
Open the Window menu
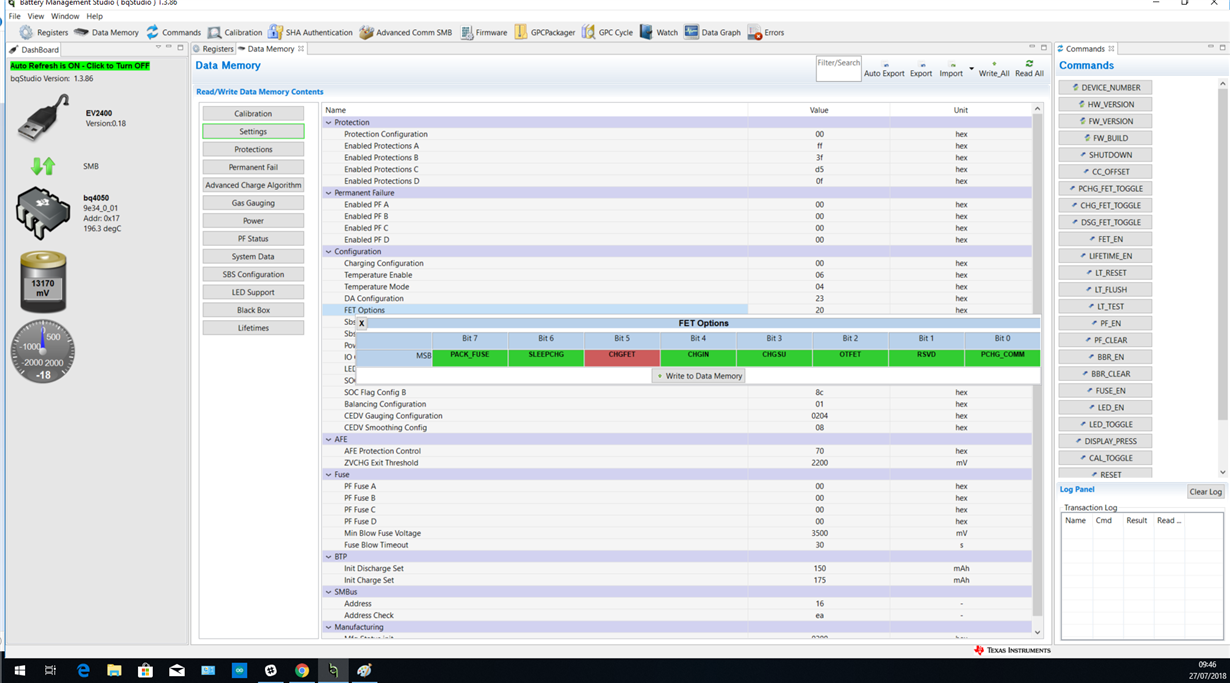65,16
